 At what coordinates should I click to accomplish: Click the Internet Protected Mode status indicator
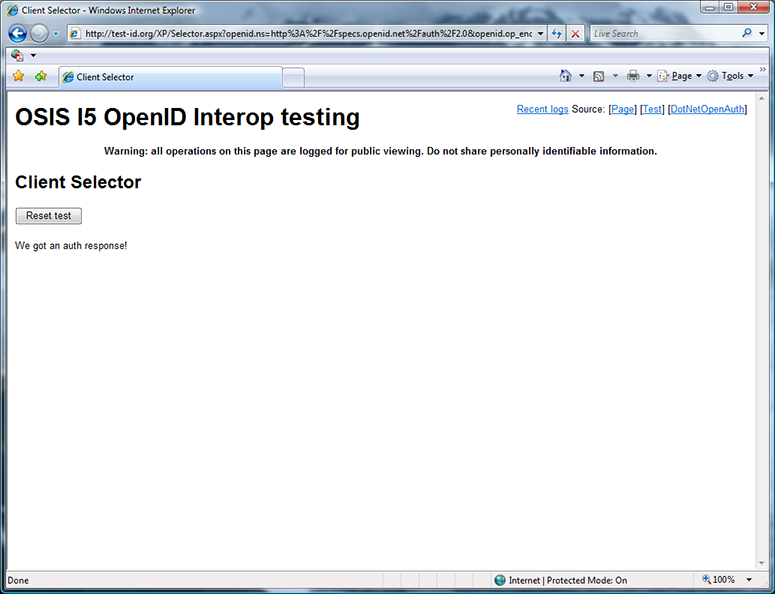pos(560,580)
